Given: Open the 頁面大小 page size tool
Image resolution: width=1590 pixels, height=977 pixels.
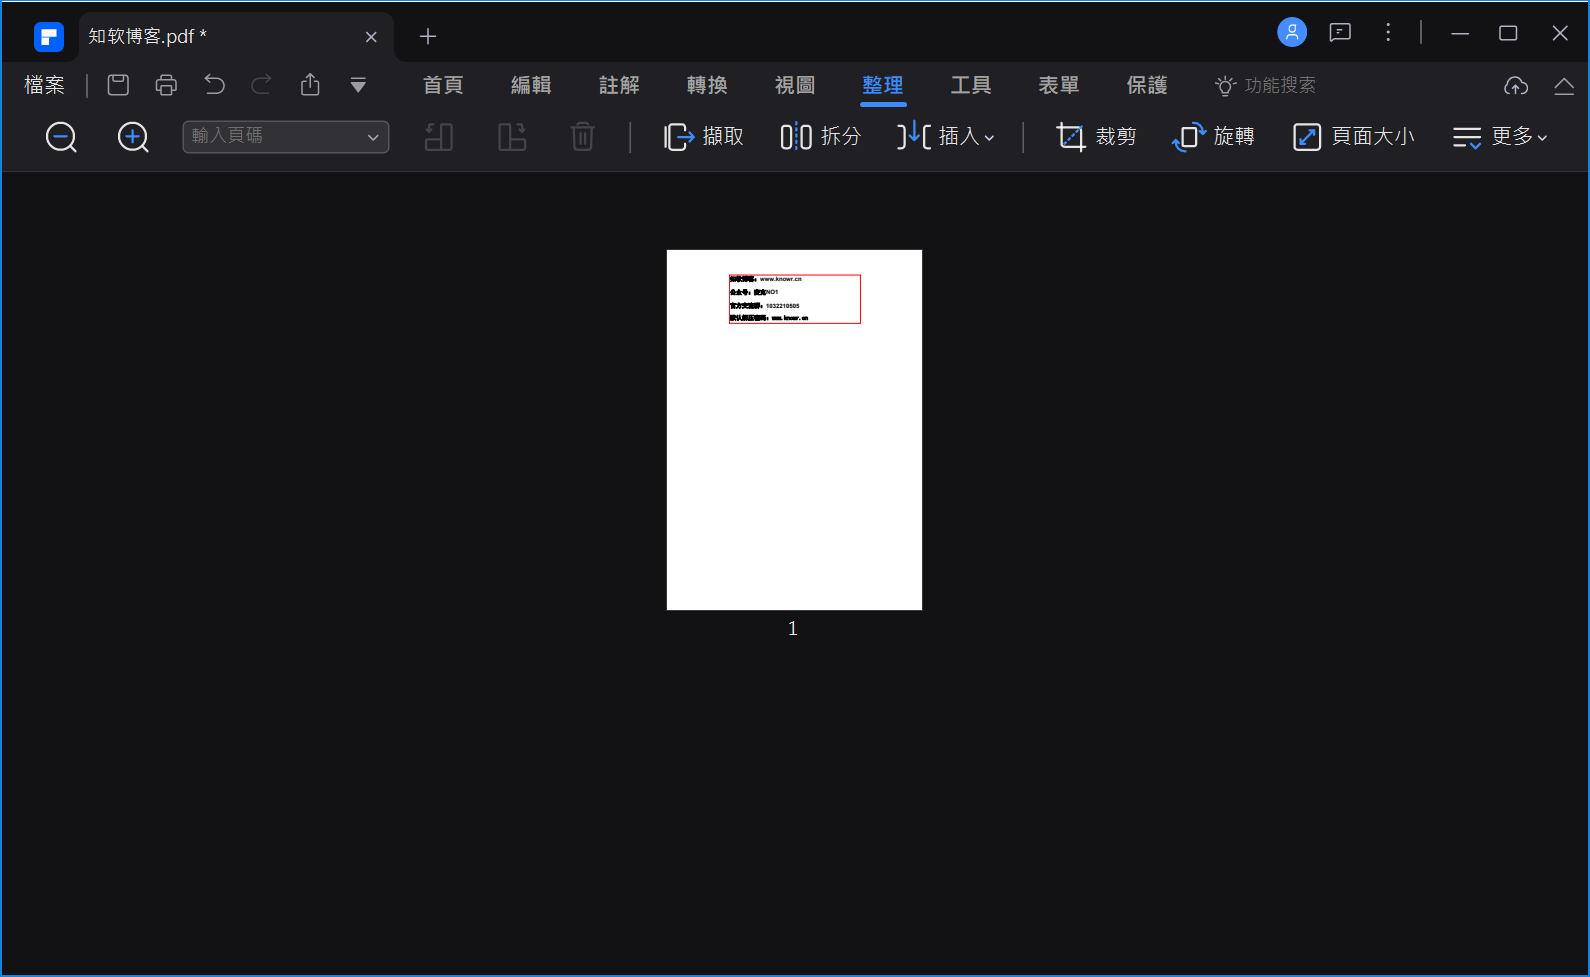Looking at the screenshot, I should click(1354, 137).
